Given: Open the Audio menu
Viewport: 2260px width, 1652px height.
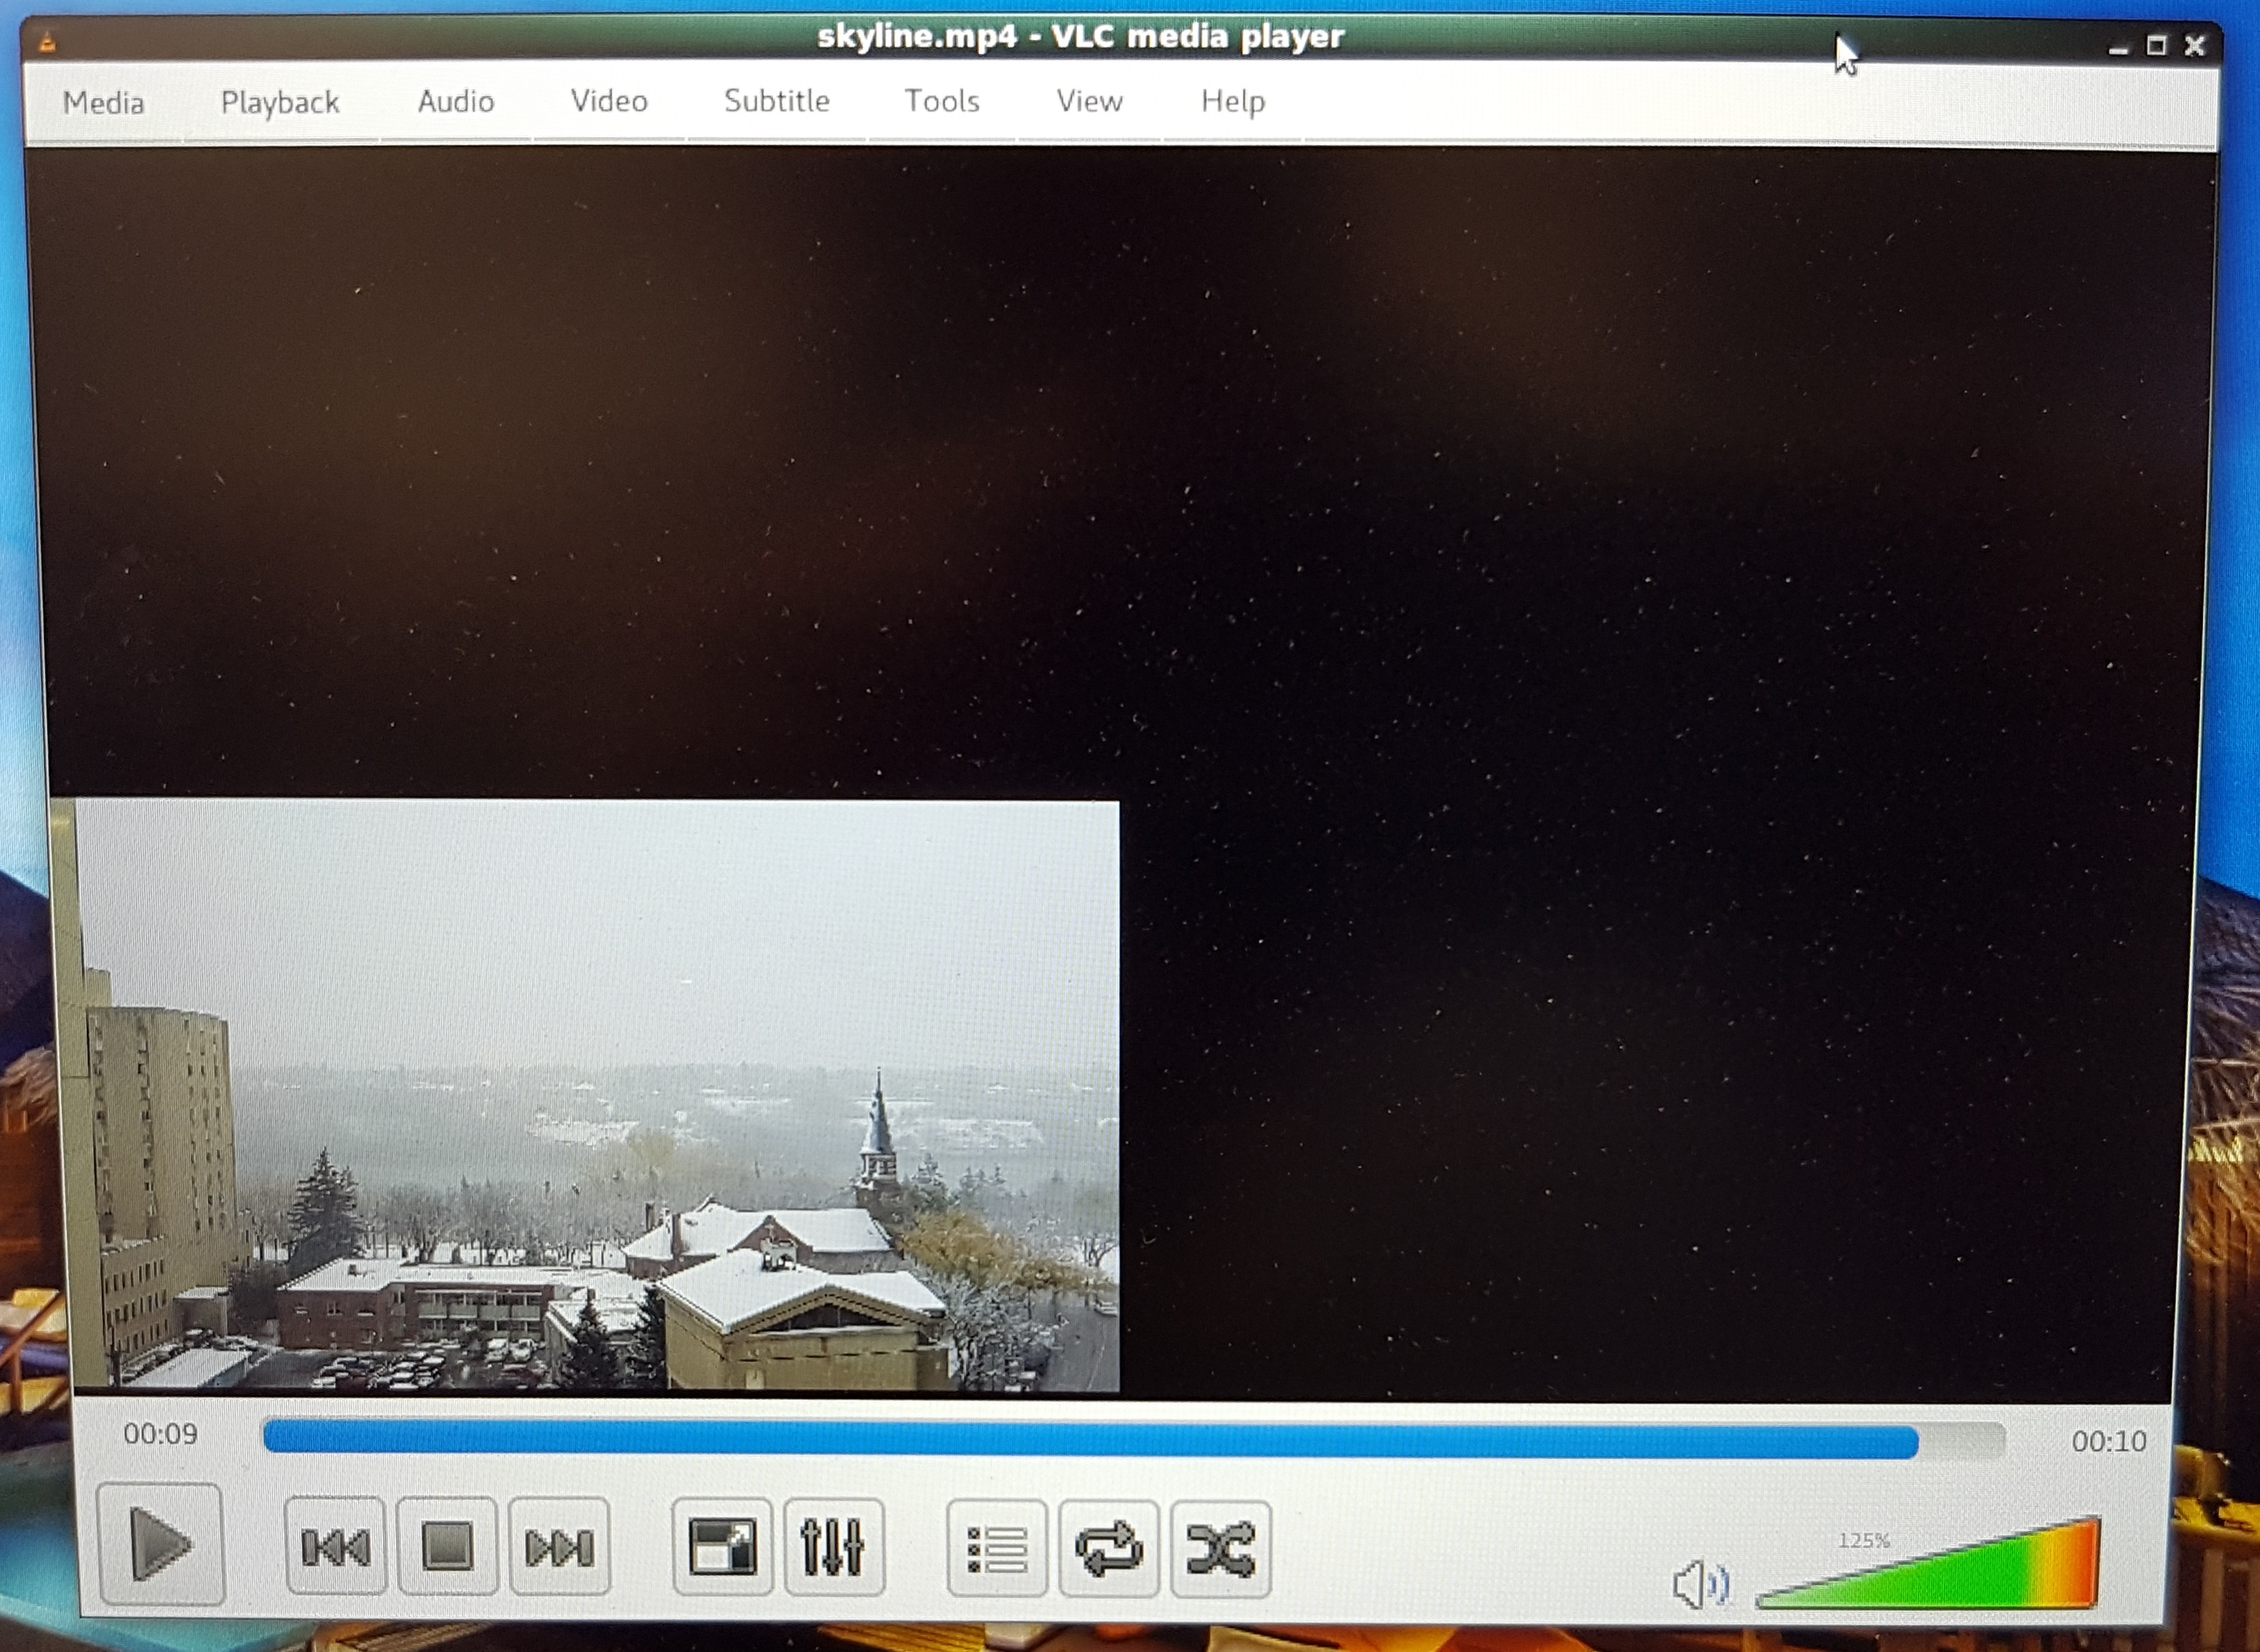Looking at the screenshot, I should click(456, 101).
